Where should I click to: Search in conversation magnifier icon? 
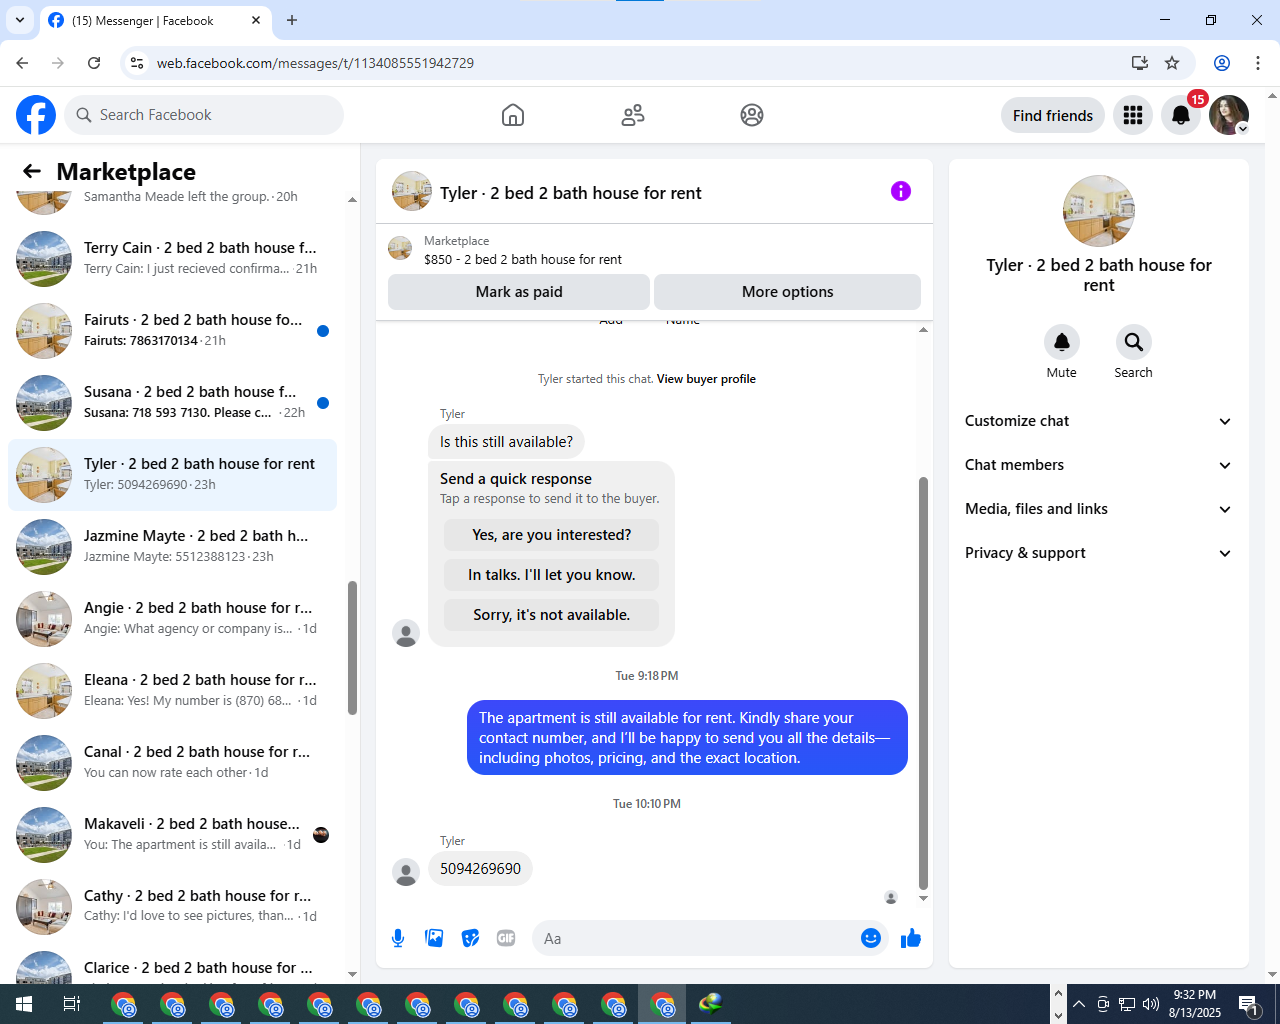tap(1134, 342)
